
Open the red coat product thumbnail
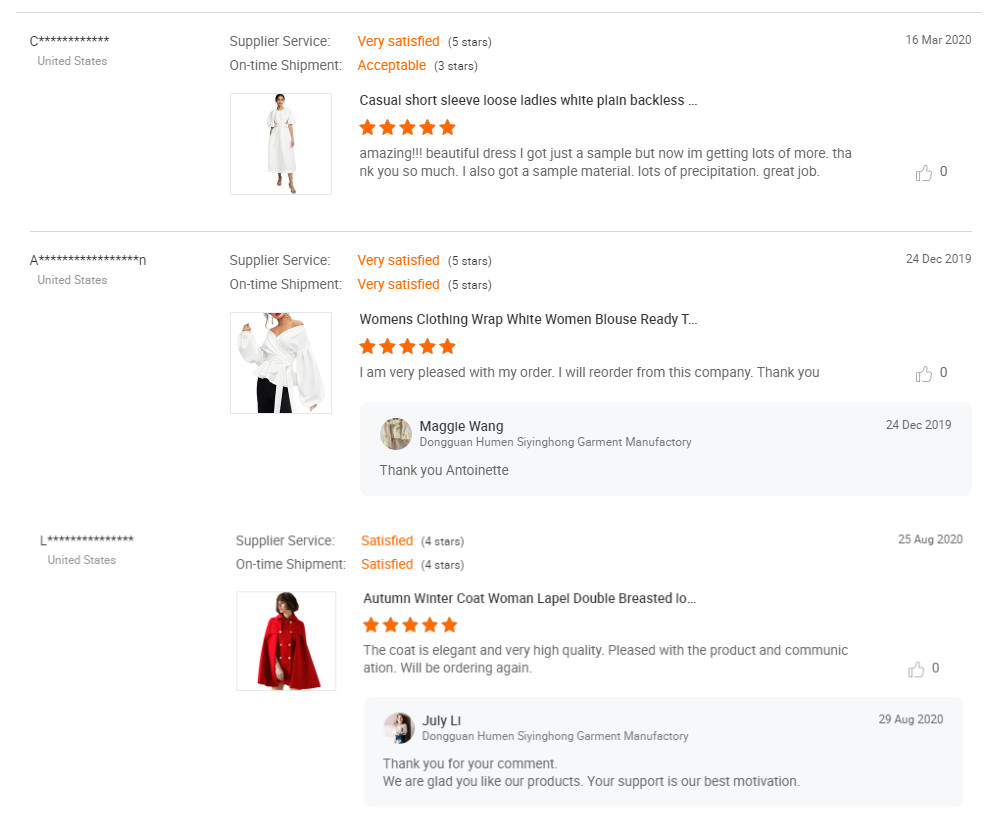(286, 641)
